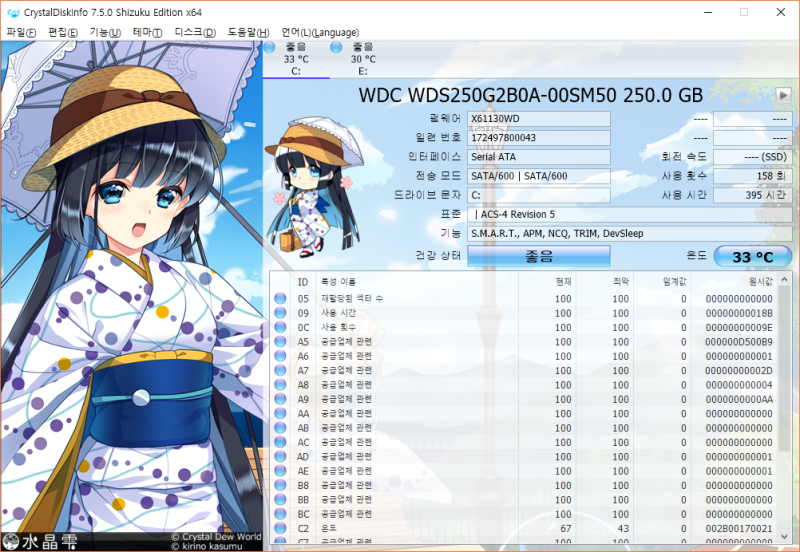
Task: Click the status orb for attribute AE
Action: click(x=280, y=470)
